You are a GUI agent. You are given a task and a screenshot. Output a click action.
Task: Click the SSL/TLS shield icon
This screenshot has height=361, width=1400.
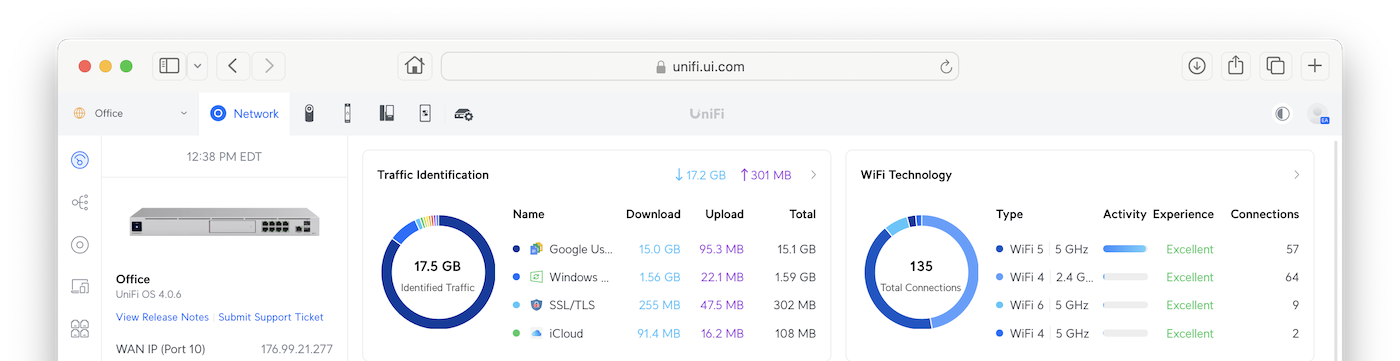pos(536,305)
